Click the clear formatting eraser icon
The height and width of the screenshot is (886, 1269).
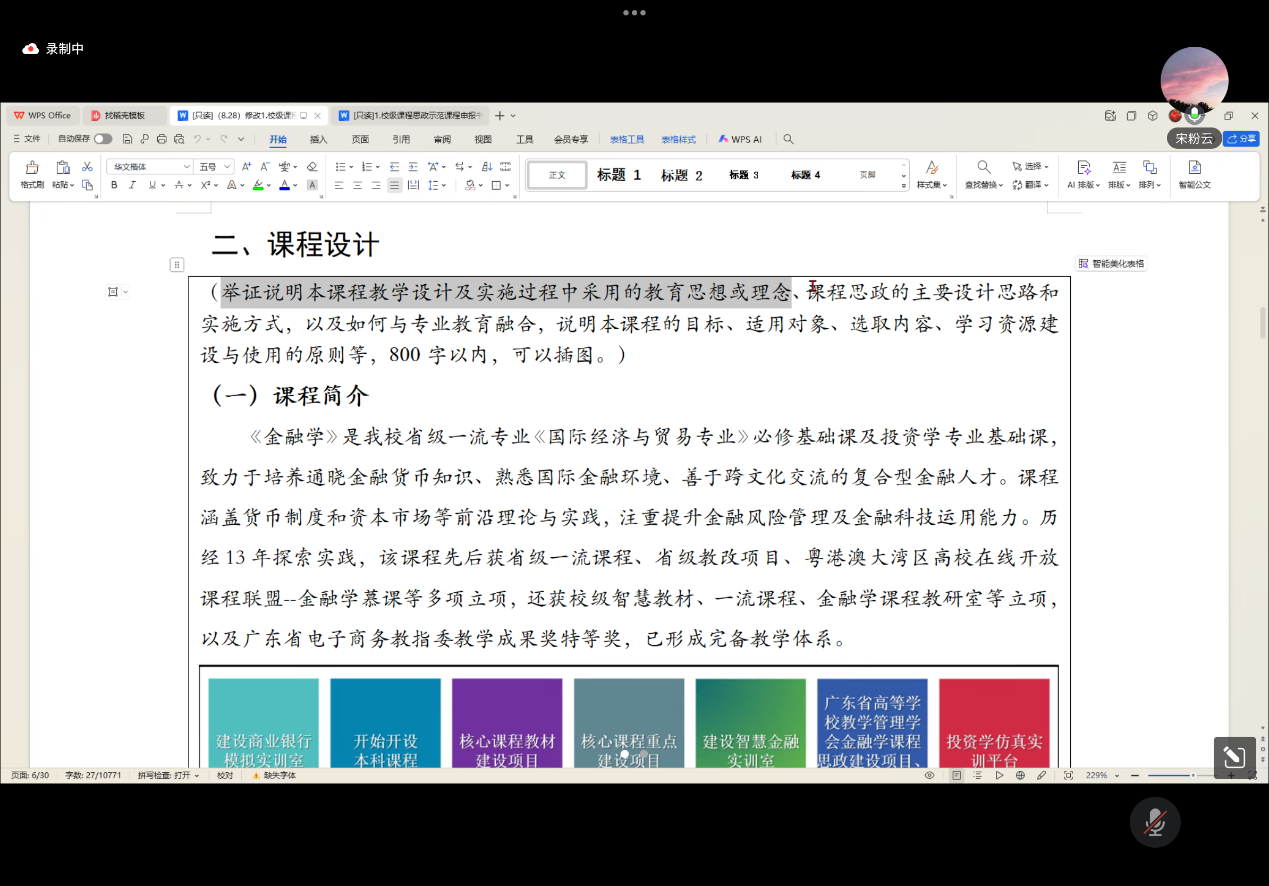coord(312,167)
